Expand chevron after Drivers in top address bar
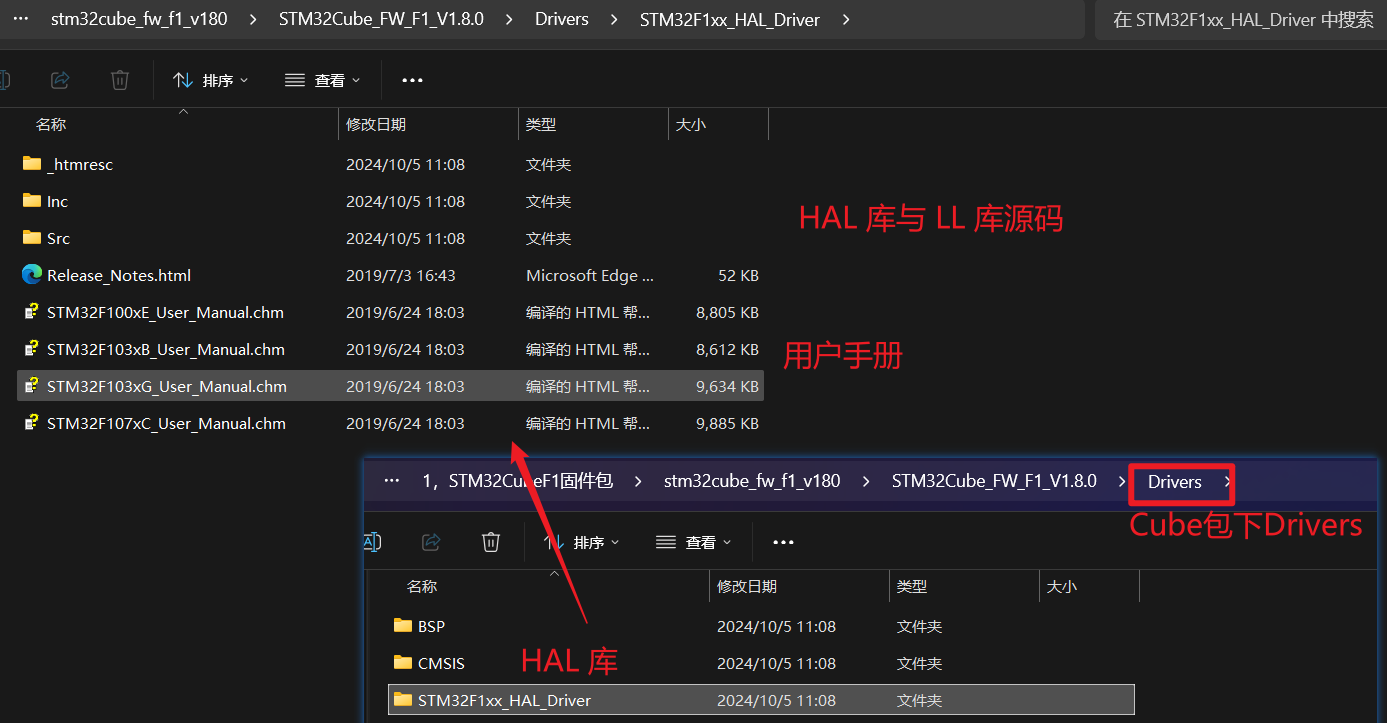Screen dimensions: 1387x723 pyautogui.click(x=615, y=19)
